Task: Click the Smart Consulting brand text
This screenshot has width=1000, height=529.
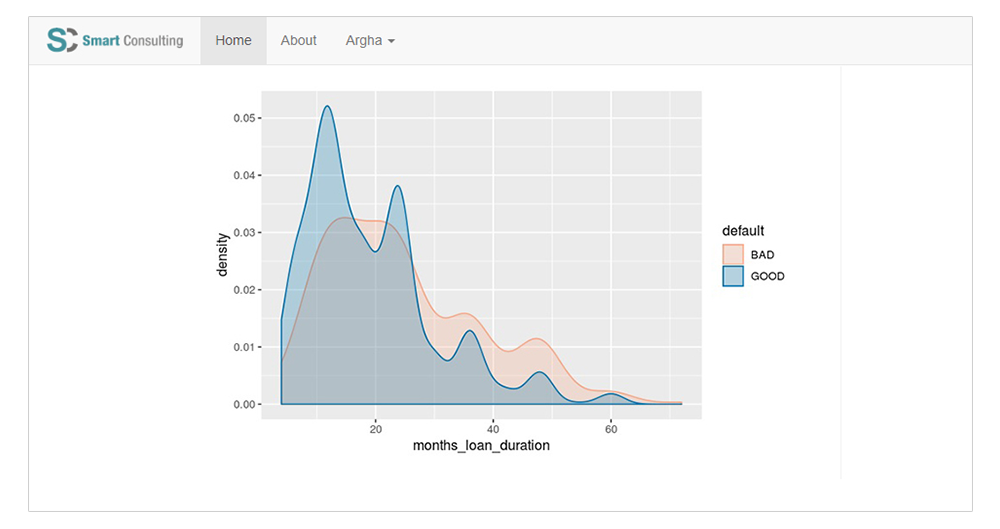Action: pyautogui.click(x=133, y=41)
